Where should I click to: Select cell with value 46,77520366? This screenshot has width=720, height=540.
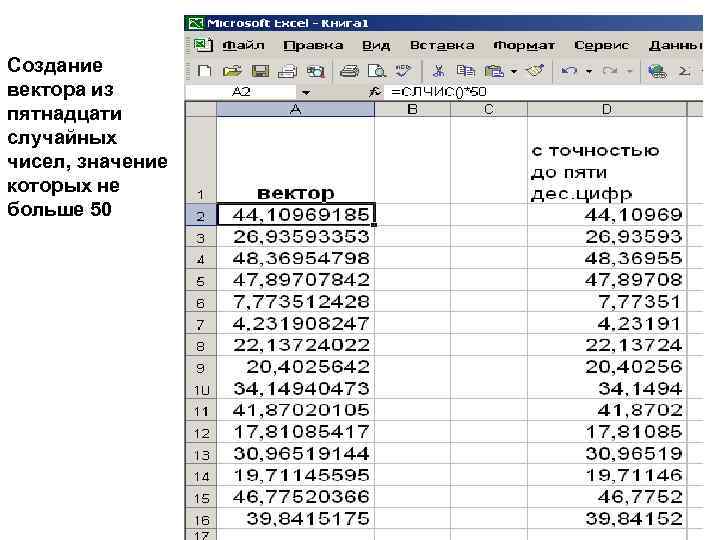[x=296, y=497]
